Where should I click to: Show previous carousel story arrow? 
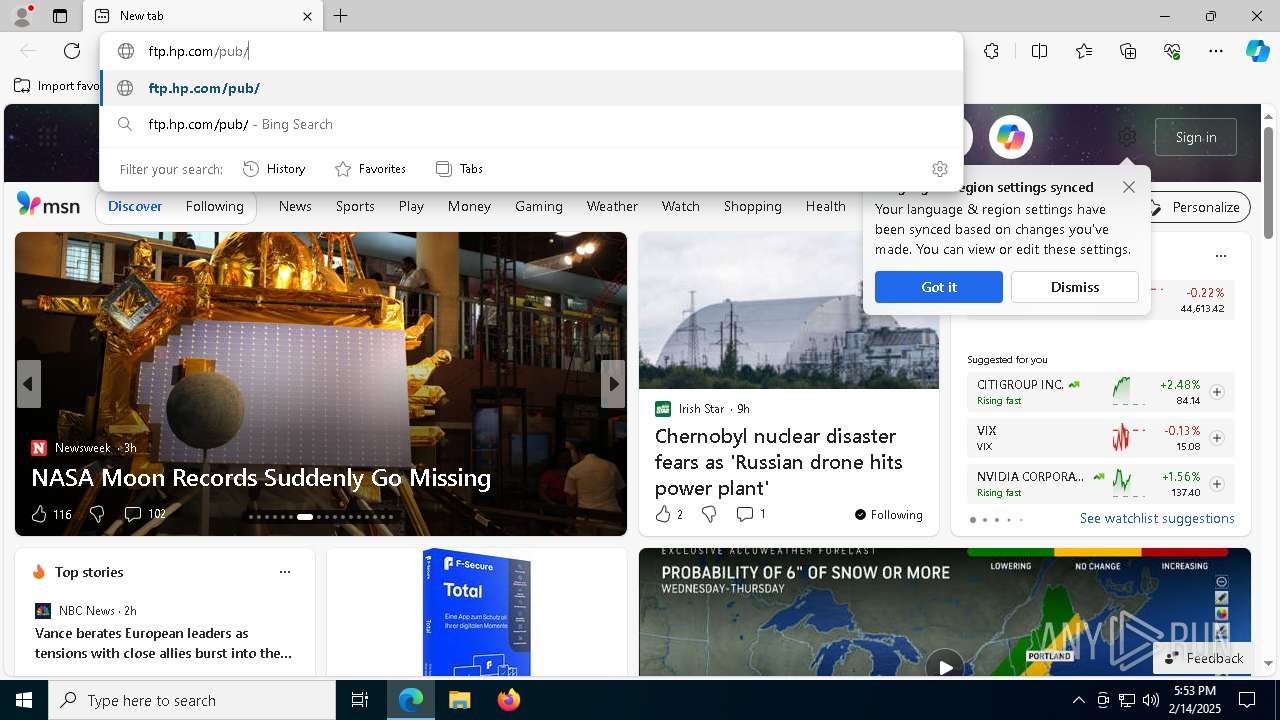[28, 384]
